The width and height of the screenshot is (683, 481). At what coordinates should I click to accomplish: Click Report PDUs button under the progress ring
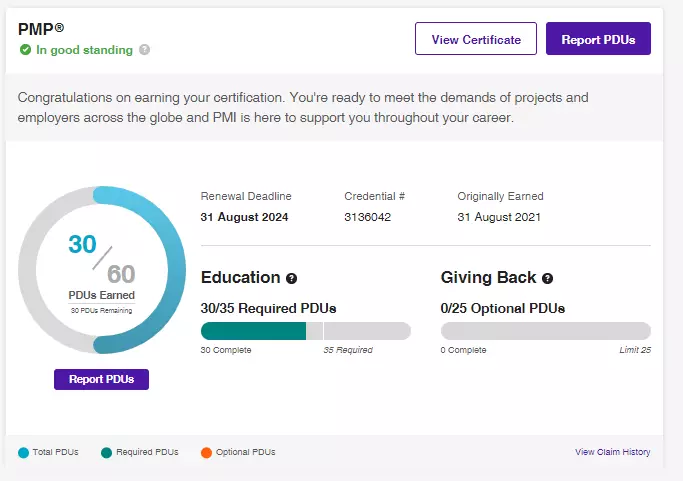[x=101, y=379]
